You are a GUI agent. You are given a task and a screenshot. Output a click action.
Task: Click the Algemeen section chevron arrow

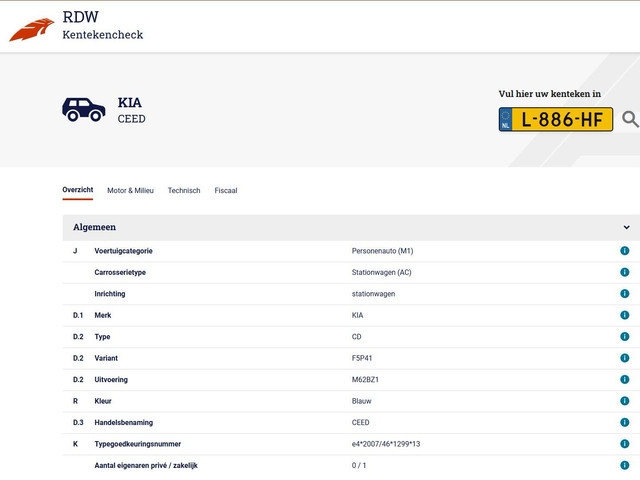tap(626, 227)
